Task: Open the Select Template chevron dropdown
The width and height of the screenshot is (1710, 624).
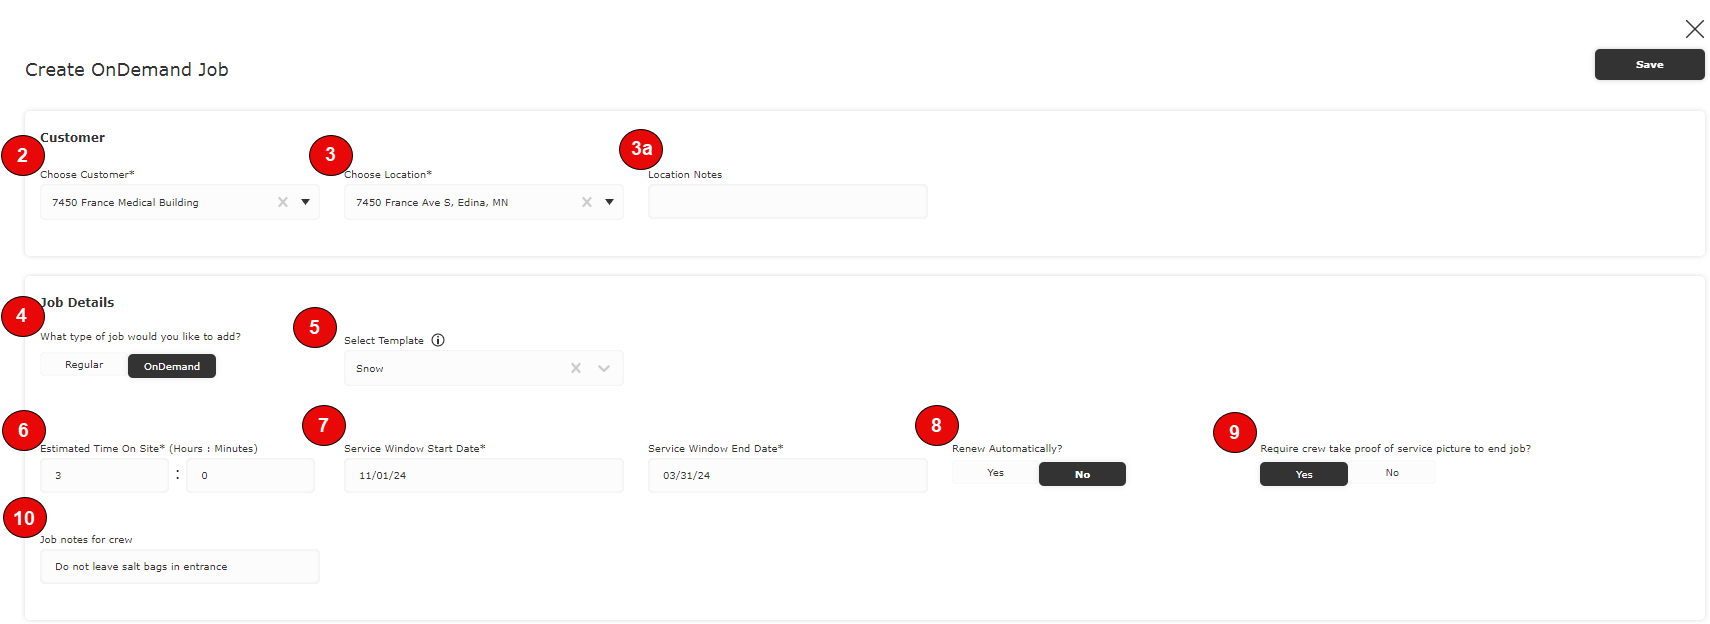Action: [604, 368]
